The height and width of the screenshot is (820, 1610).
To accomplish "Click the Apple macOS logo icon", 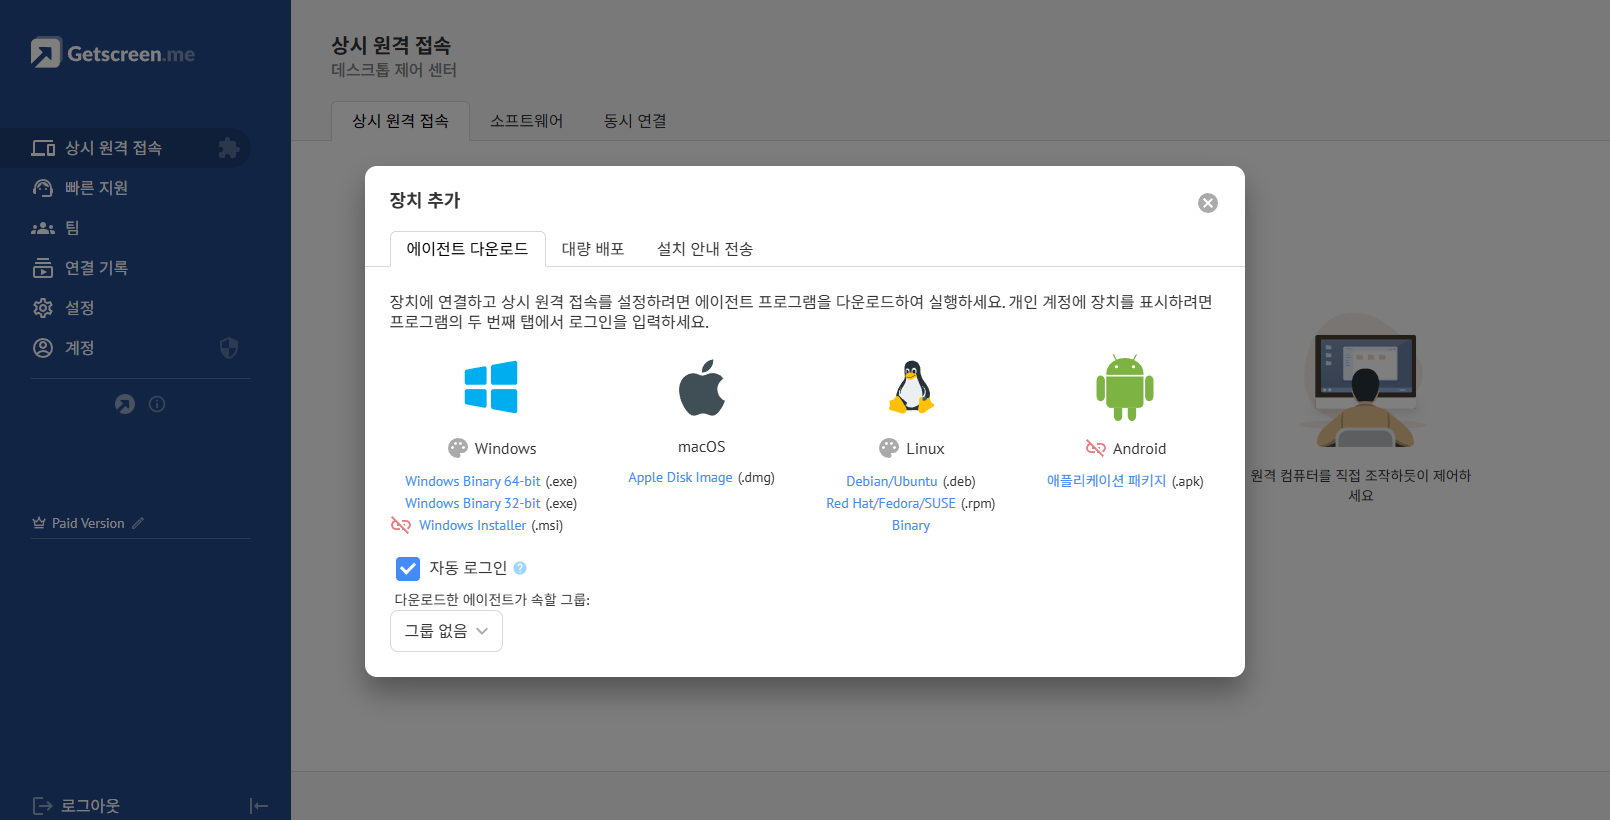I will click(702, 387).
